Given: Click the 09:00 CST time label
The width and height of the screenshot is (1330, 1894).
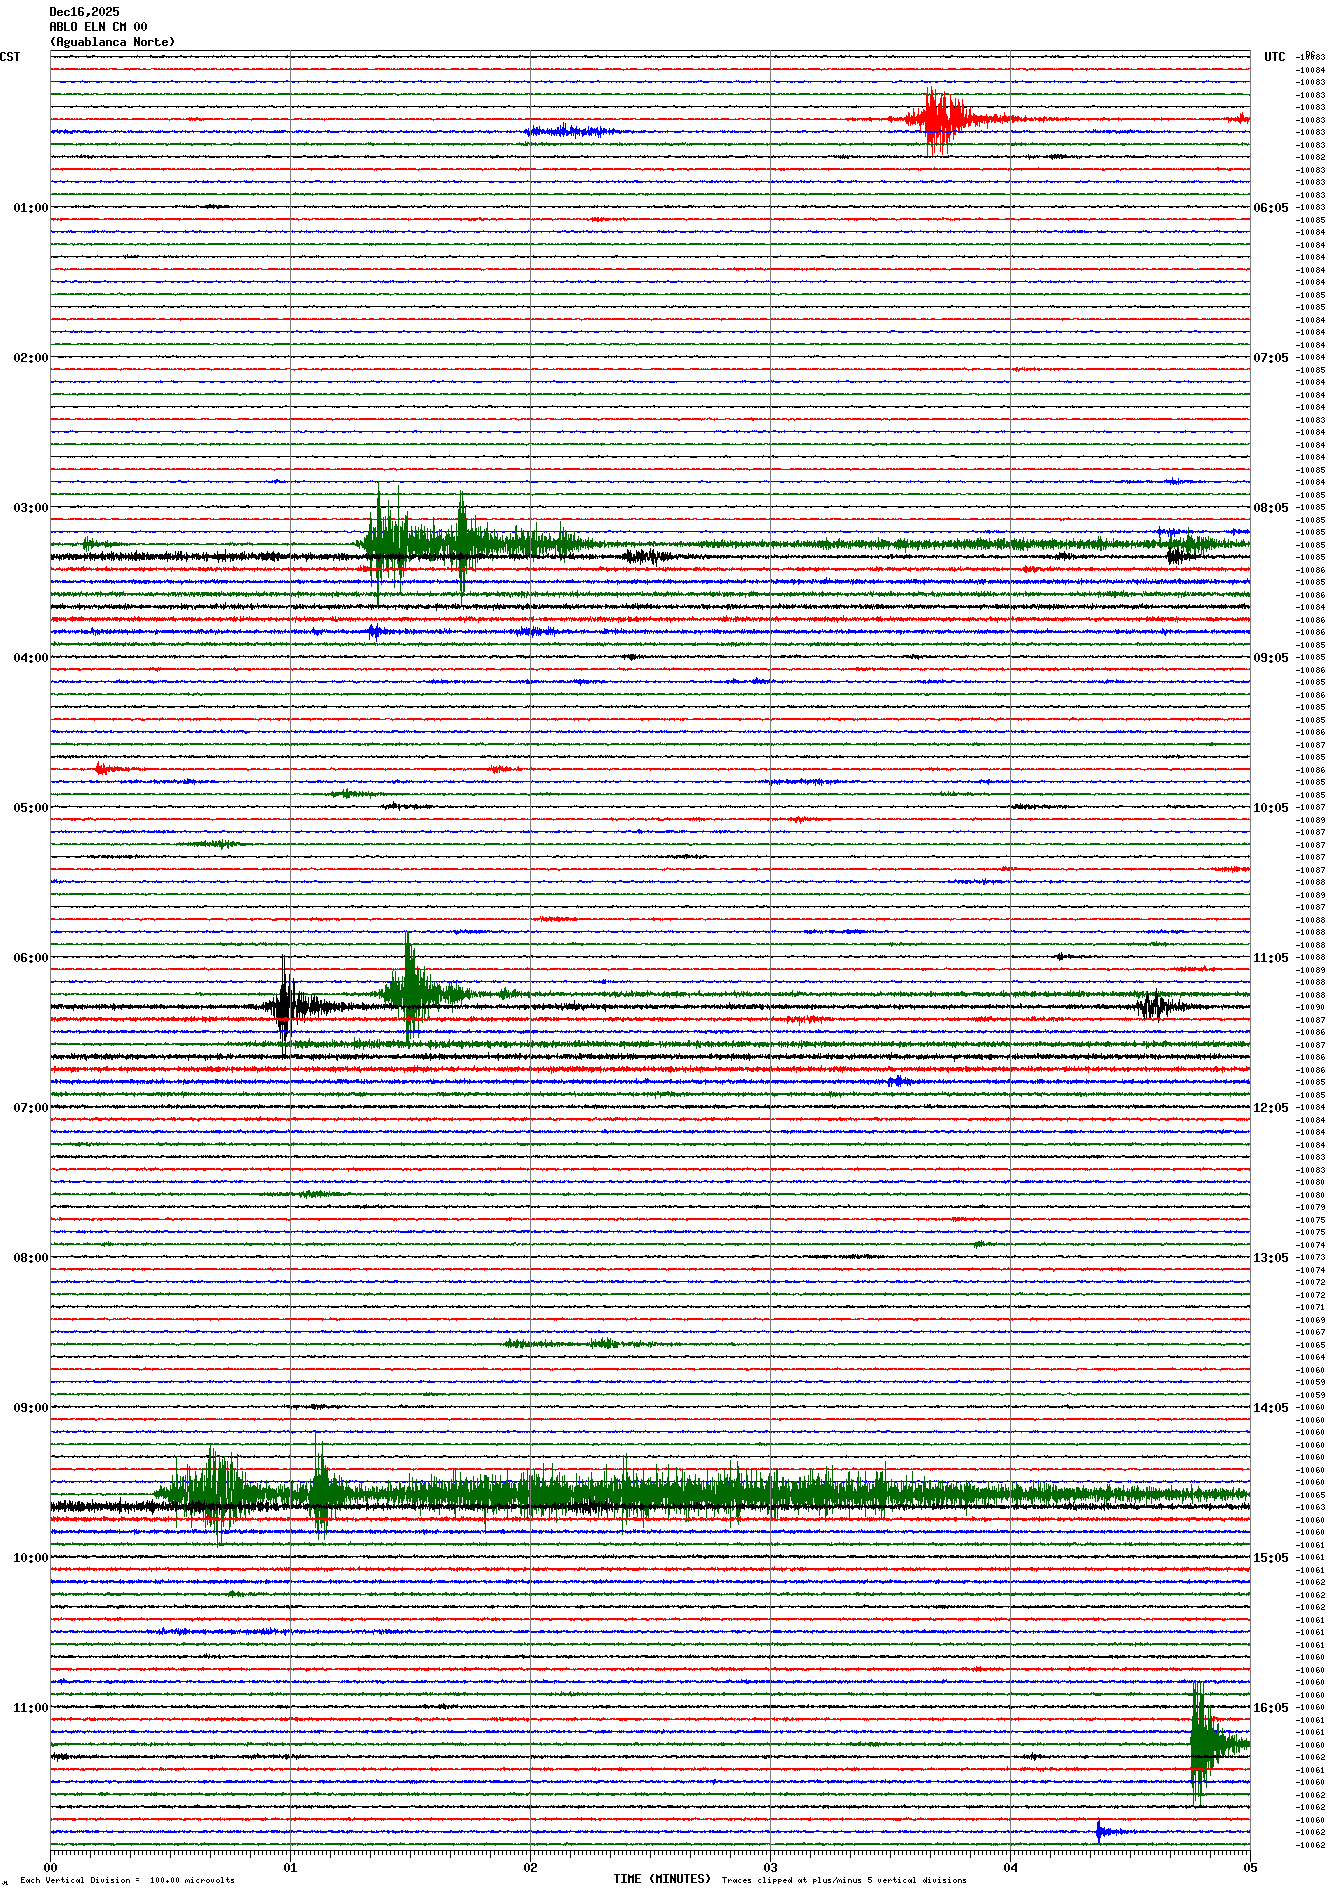Looking at the screenshot, I should pyautogui.click(x=30, y=1408).
